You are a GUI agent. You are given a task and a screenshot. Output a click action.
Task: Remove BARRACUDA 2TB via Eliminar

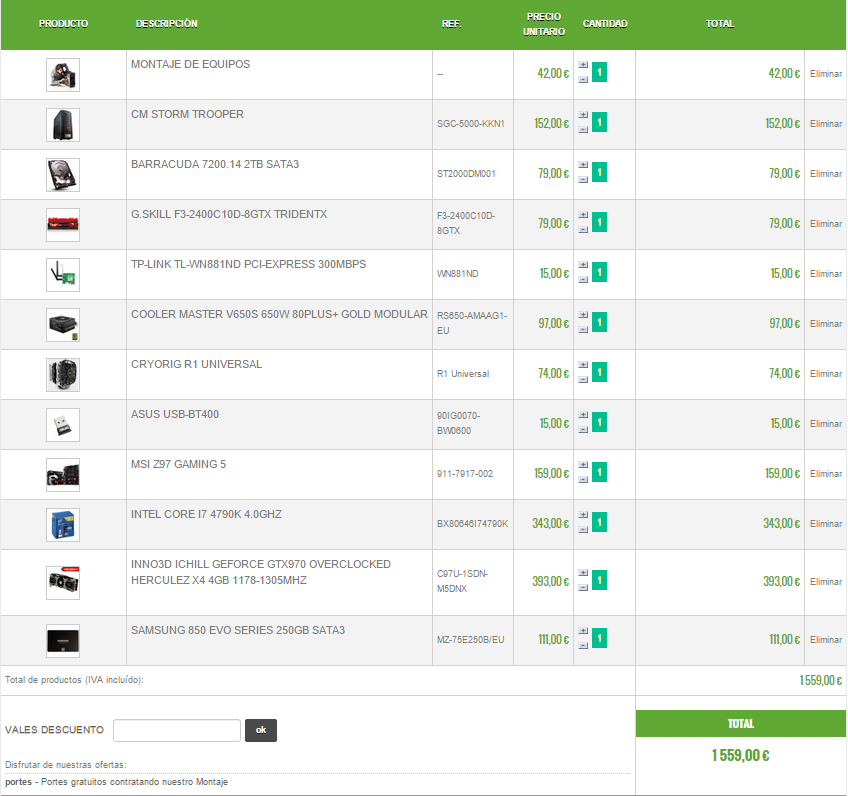click(826, 174)
